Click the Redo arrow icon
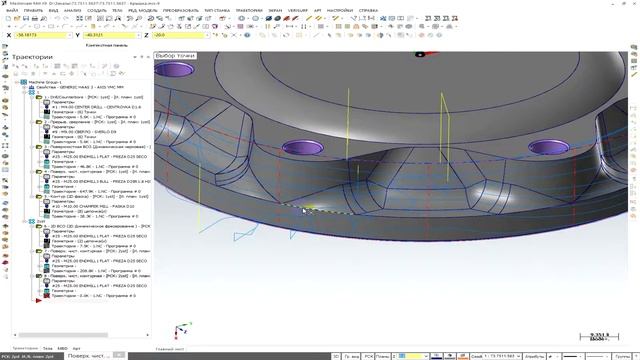Viewport: 640px width, 360px height. point(66,18)
